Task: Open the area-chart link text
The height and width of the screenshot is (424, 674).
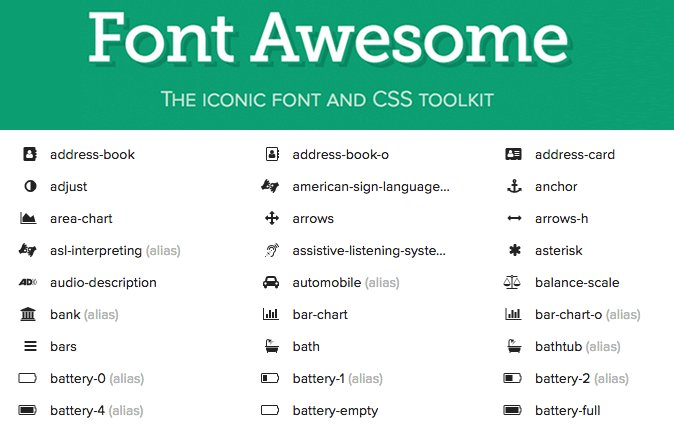Action: pyautogui.click(x=81, y=218)
